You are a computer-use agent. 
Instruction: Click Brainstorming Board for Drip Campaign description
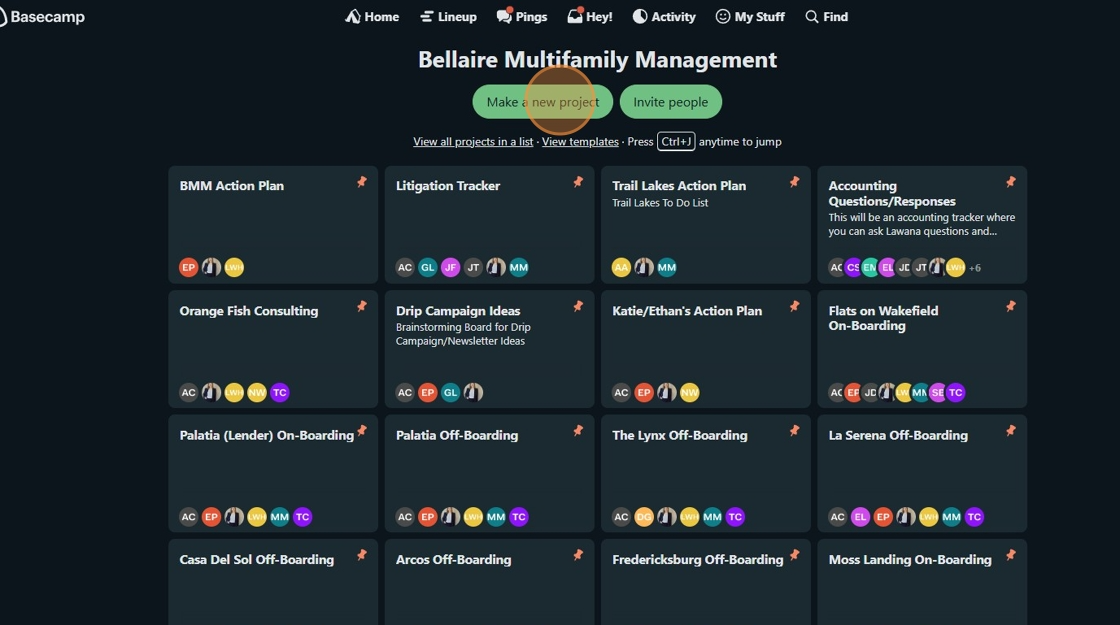[463, 334]
